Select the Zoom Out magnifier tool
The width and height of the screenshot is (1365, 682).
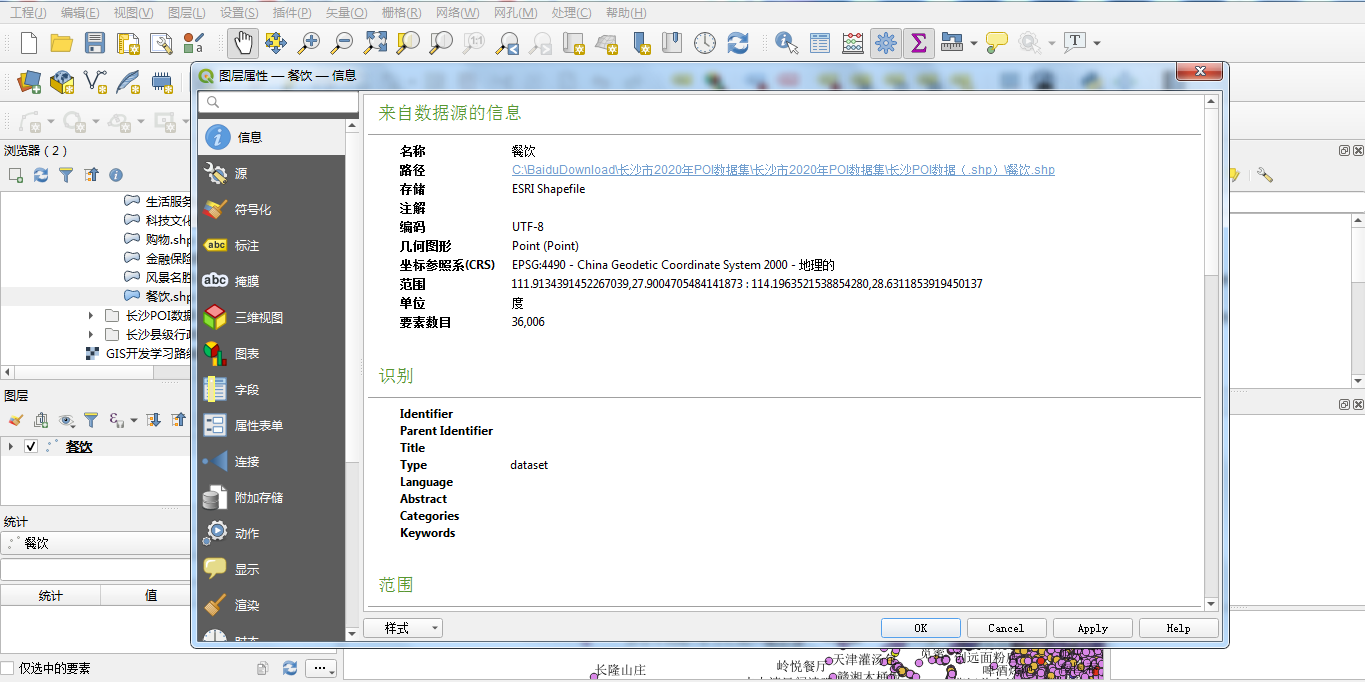coord(342,43)
